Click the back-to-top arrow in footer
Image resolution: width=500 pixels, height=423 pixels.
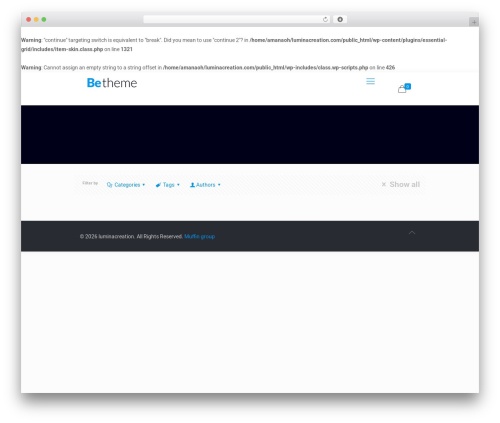412,232
